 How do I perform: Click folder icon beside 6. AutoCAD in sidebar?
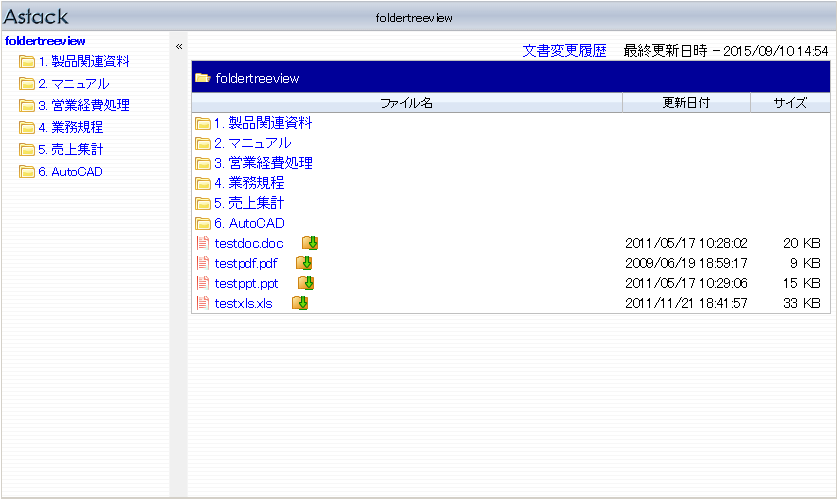pyautogui.click(x=27, y=171)
